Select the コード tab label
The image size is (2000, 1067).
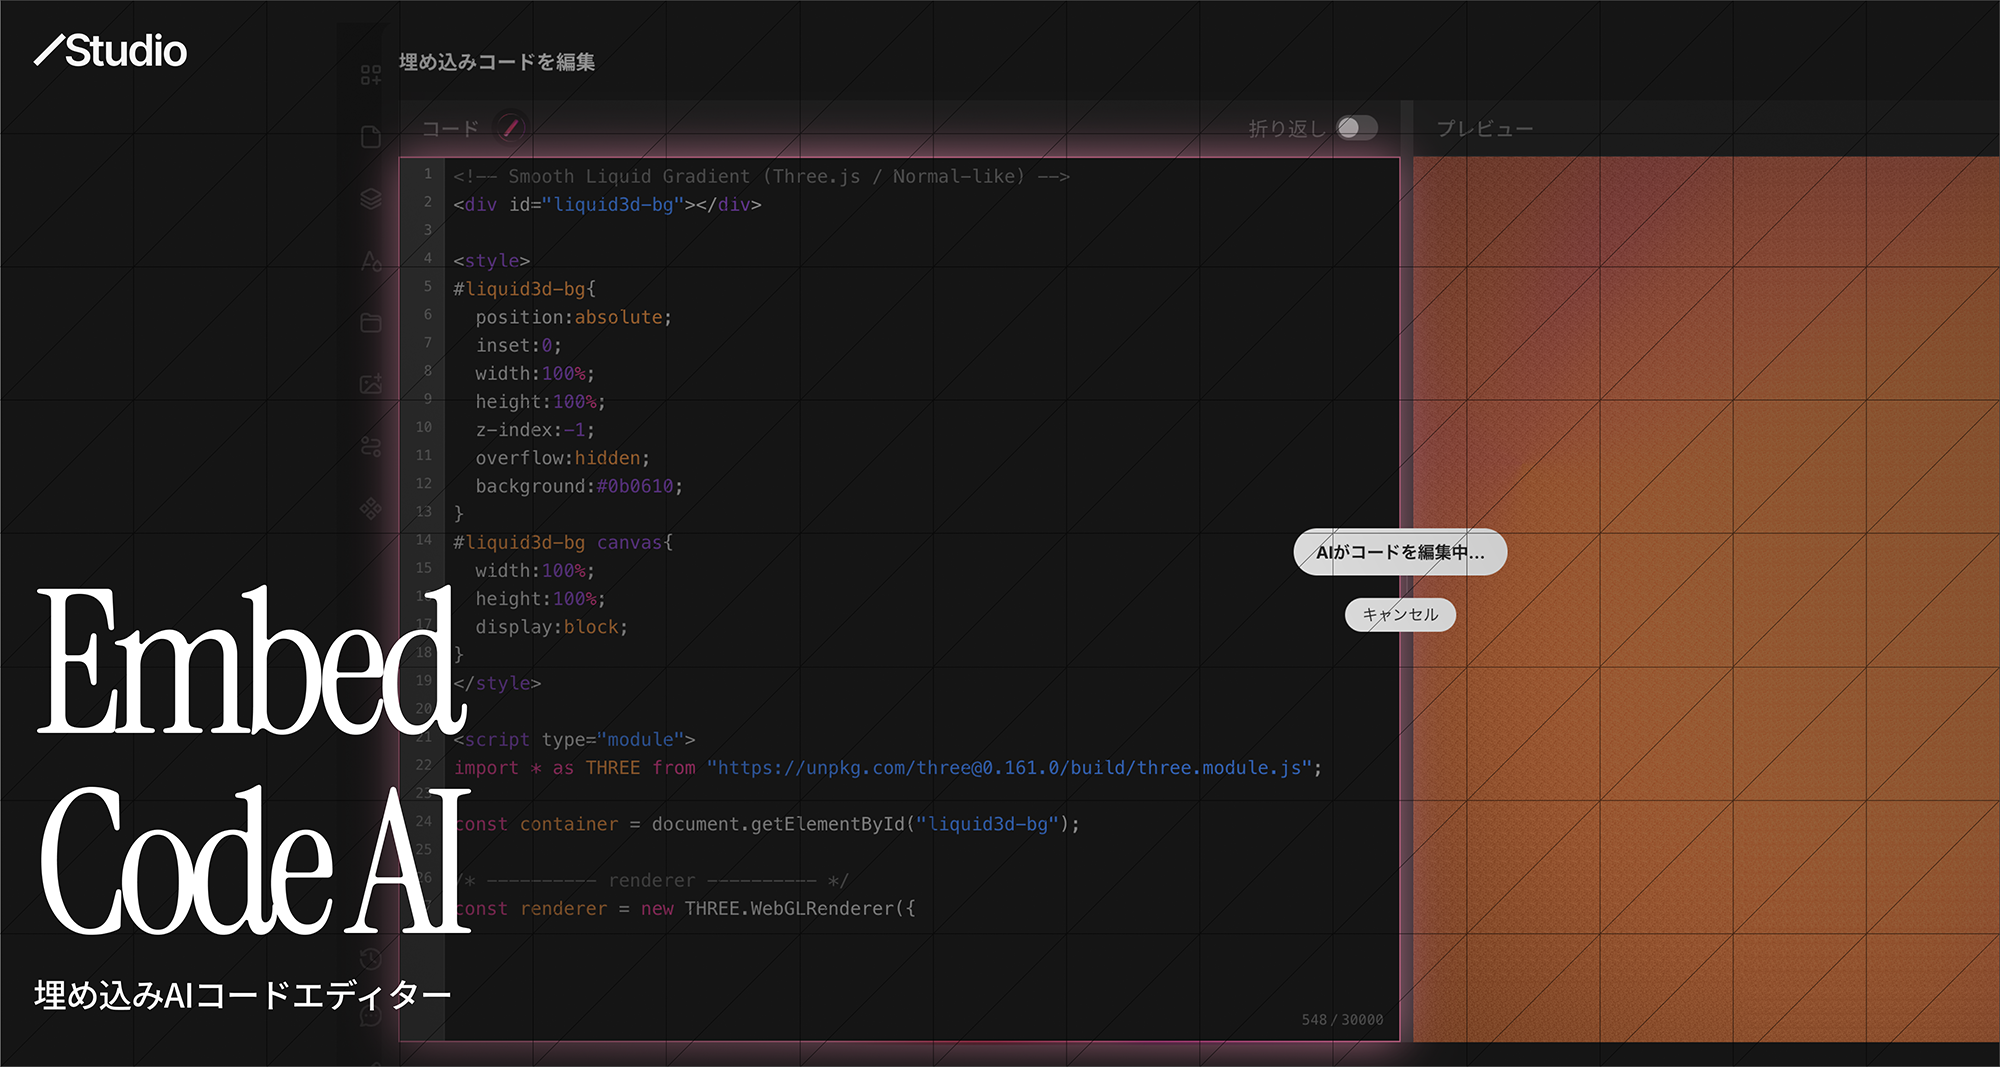click(450, 129)
